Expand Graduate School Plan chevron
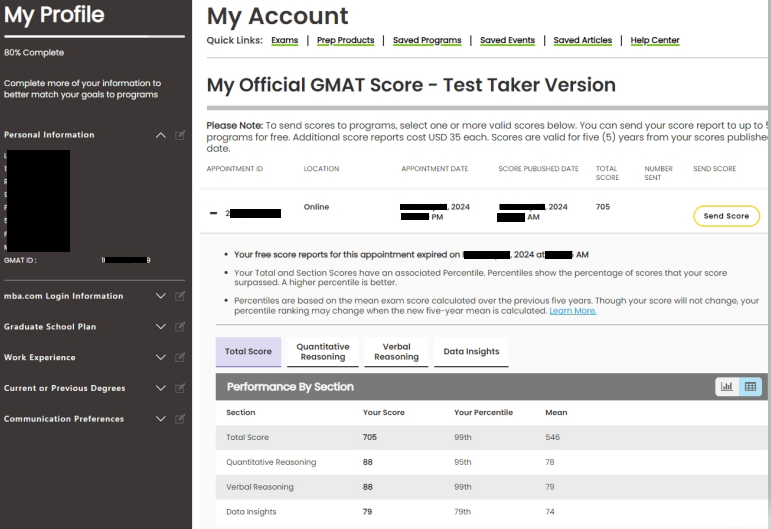Image resolution: width=771 pixels, height=529 pixels. 161,326
